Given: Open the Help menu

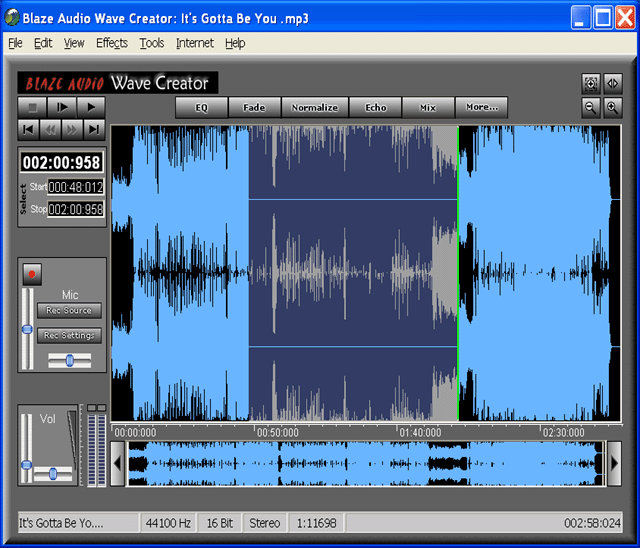Looking at the screenshot, I should pyautogui.click(x=235, y=43).
